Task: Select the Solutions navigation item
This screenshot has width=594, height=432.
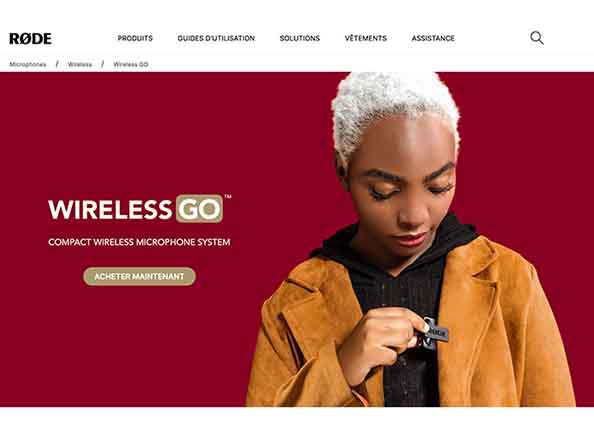Action: click(300, 38)
